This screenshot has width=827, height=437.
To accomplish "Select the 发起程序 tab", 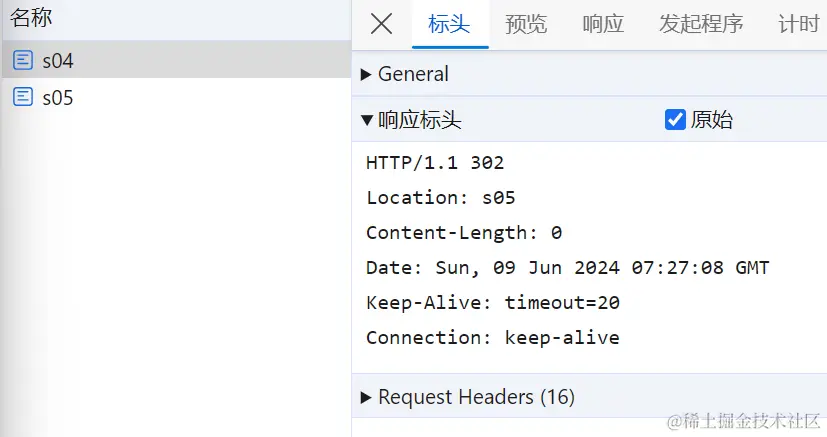I will coord(701,24).
